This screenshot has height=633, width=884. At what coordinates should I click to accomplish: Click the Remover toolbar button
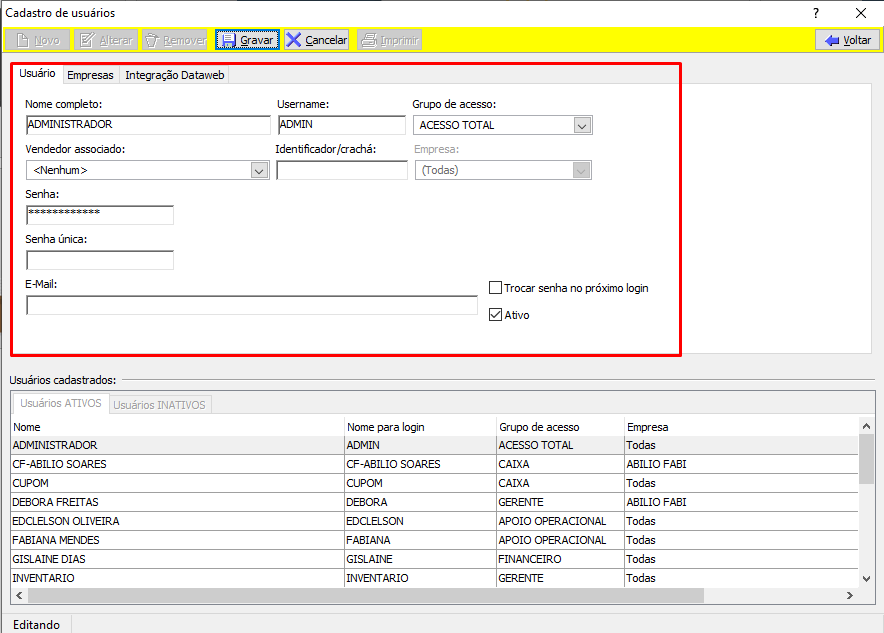[x=175, y=40]
